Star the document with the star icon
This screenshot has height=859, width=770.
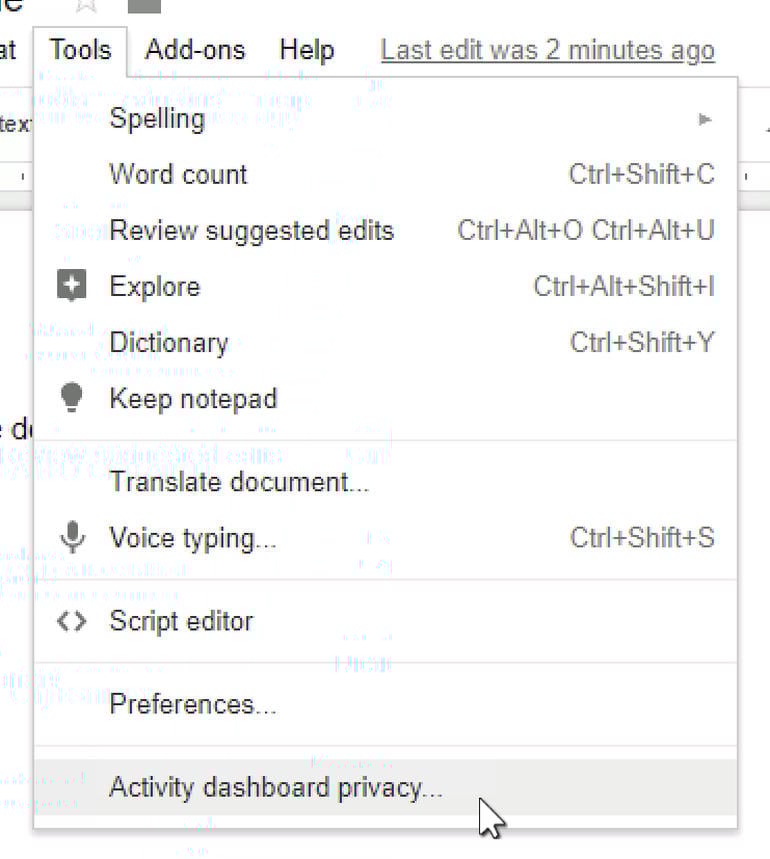[87, 5]
